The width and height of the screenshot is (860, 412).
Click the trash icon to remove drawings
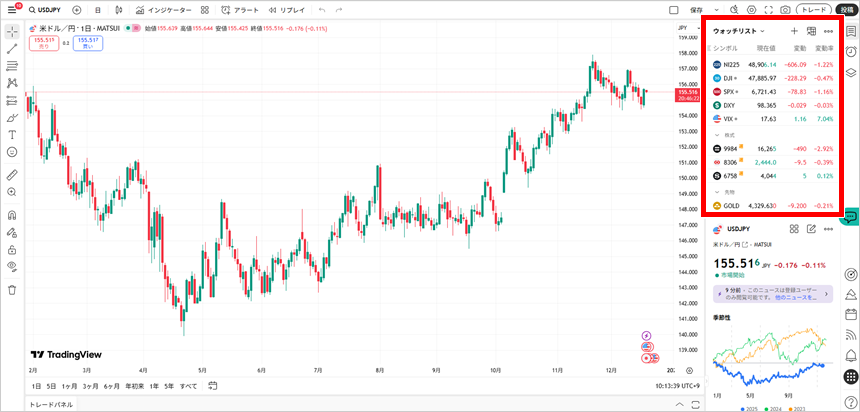coord(12,289)
